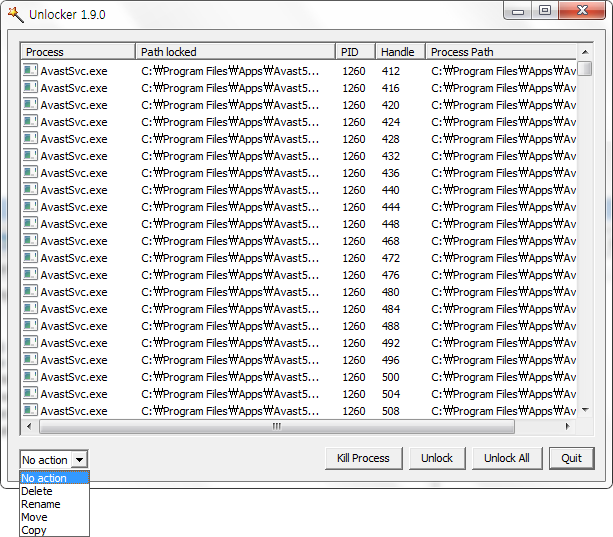Click the Kill Process button
This screenshot has width=613, height=537.
click(364, 458)
